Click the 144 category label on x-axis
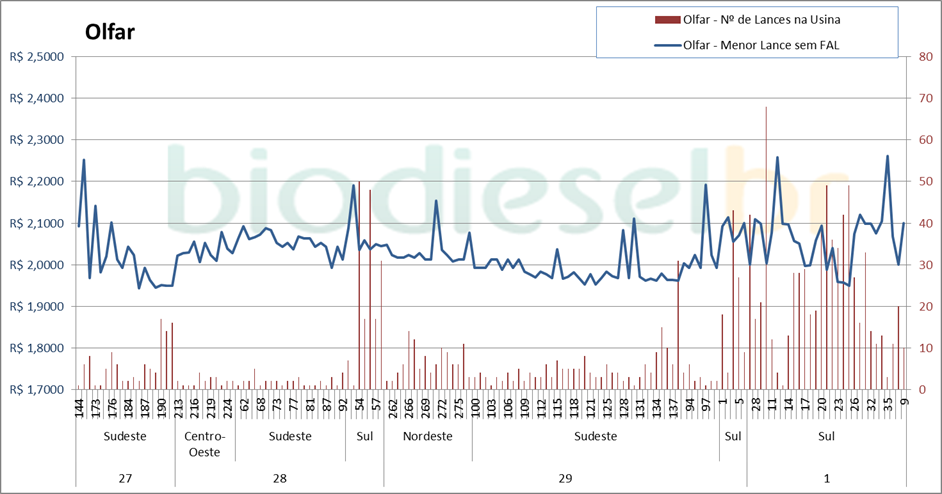Image resolution: width=942 pixels, height=494 pixels. click(79, 408)
